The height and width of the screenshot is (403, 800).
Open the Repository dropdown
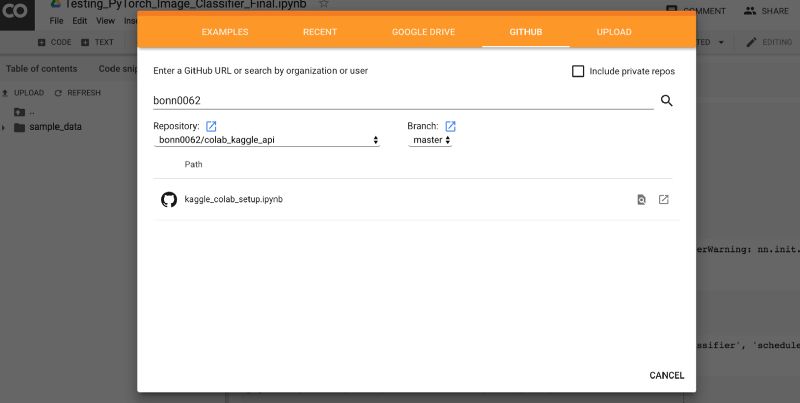[267, 140]
